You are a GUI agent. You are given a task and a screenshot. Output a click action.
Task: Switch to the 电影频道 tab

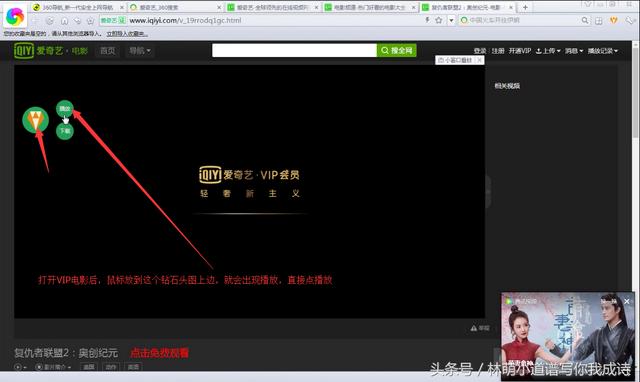369,7
